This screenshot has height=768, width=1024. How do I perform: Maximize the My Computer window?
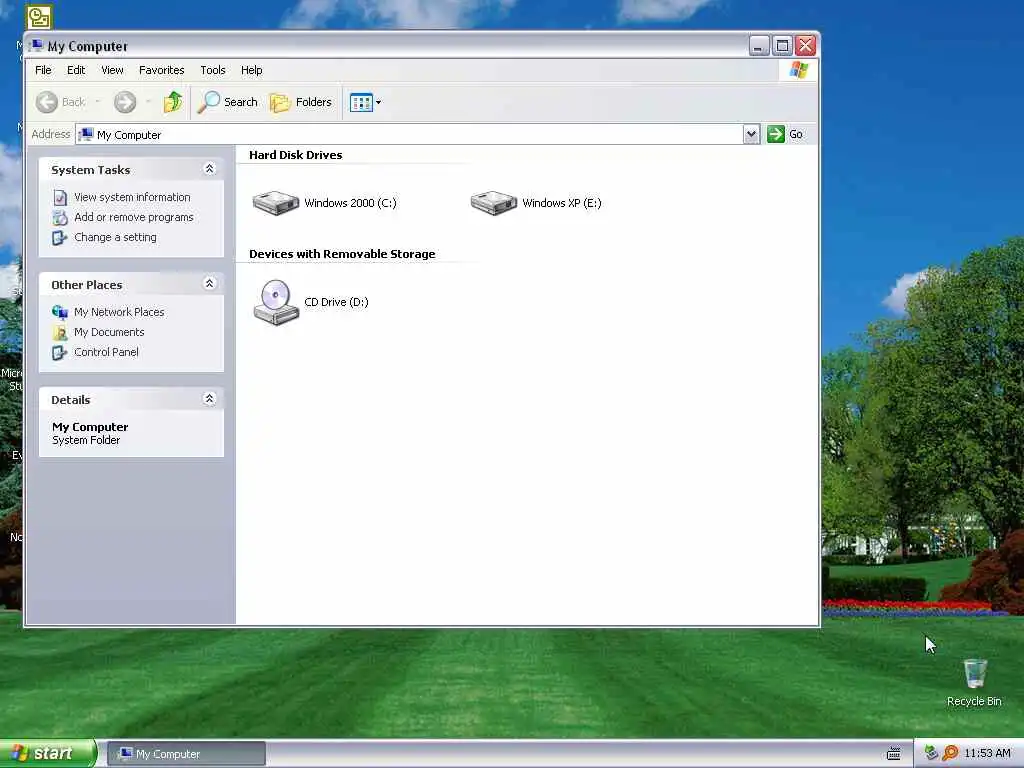pos(782,46)
